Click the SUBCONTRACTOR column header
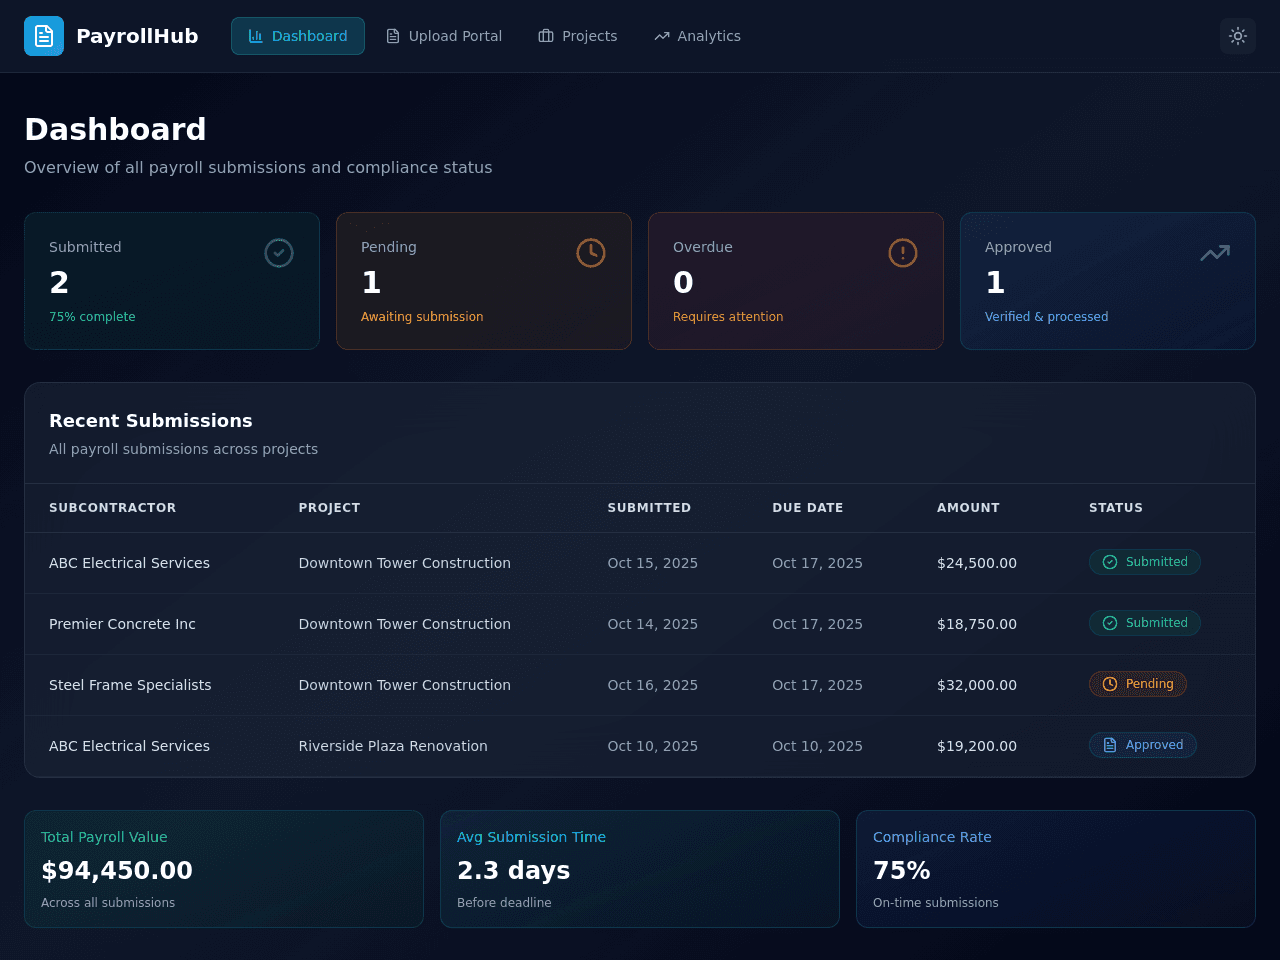This screenshot has width=1280, height=960. (113, 508)
